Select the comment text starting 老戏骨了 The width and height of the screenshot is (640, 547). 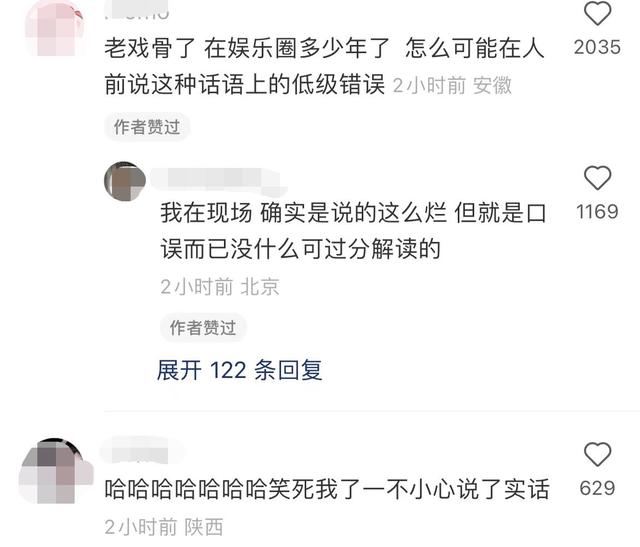point(324,66)
